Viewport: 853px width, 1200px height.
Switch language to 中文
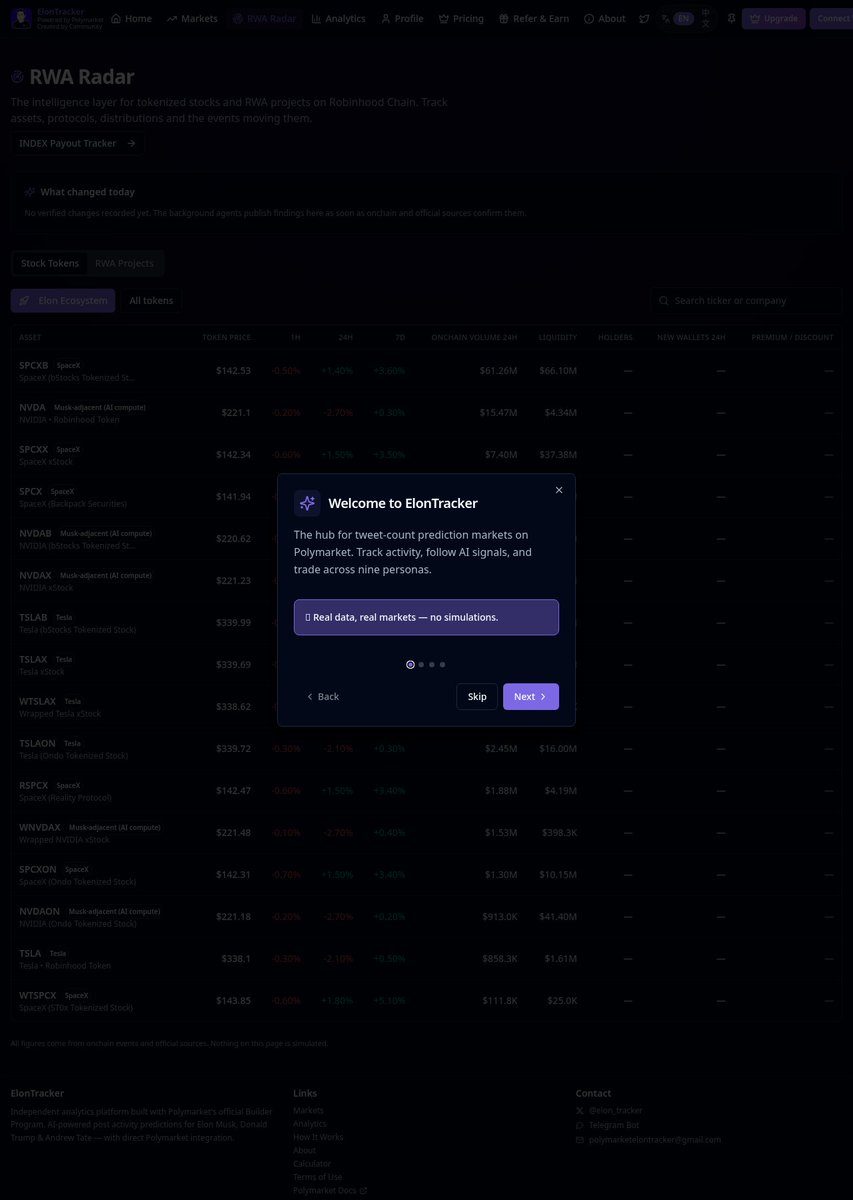[706, 19]
